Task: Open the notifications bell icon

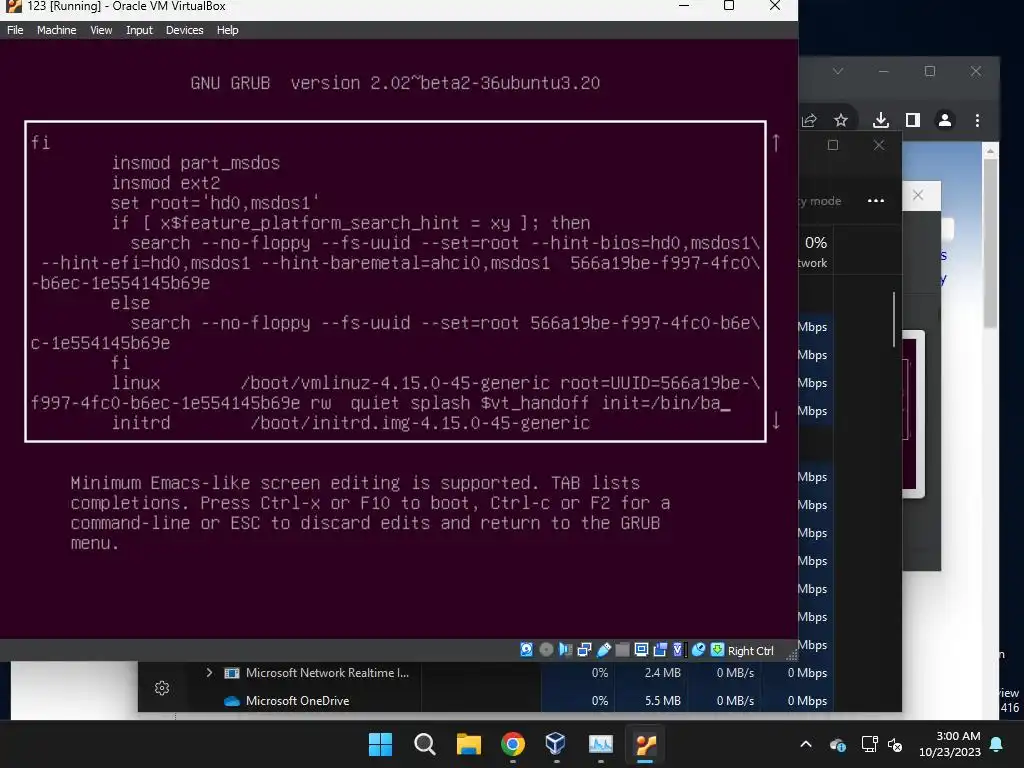Action: pyautogui.click(x=997, y=744)
